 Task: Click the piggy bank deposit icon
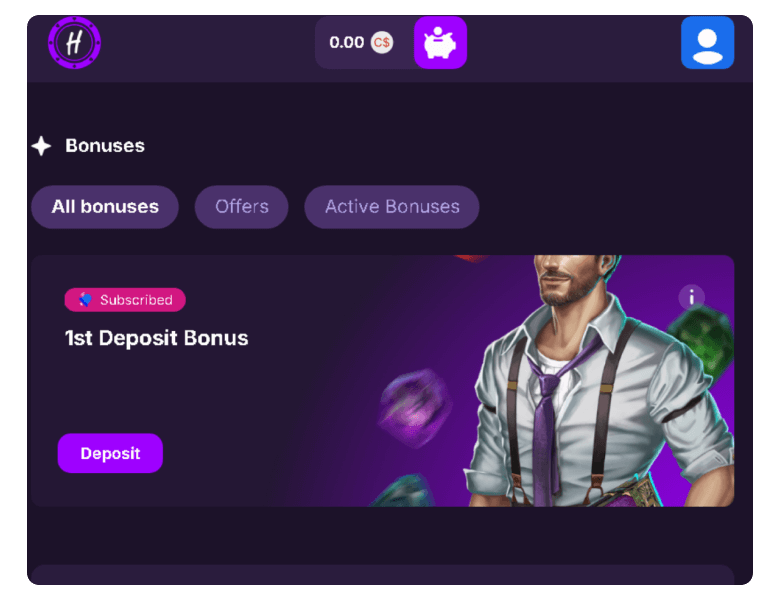point(440,43)
